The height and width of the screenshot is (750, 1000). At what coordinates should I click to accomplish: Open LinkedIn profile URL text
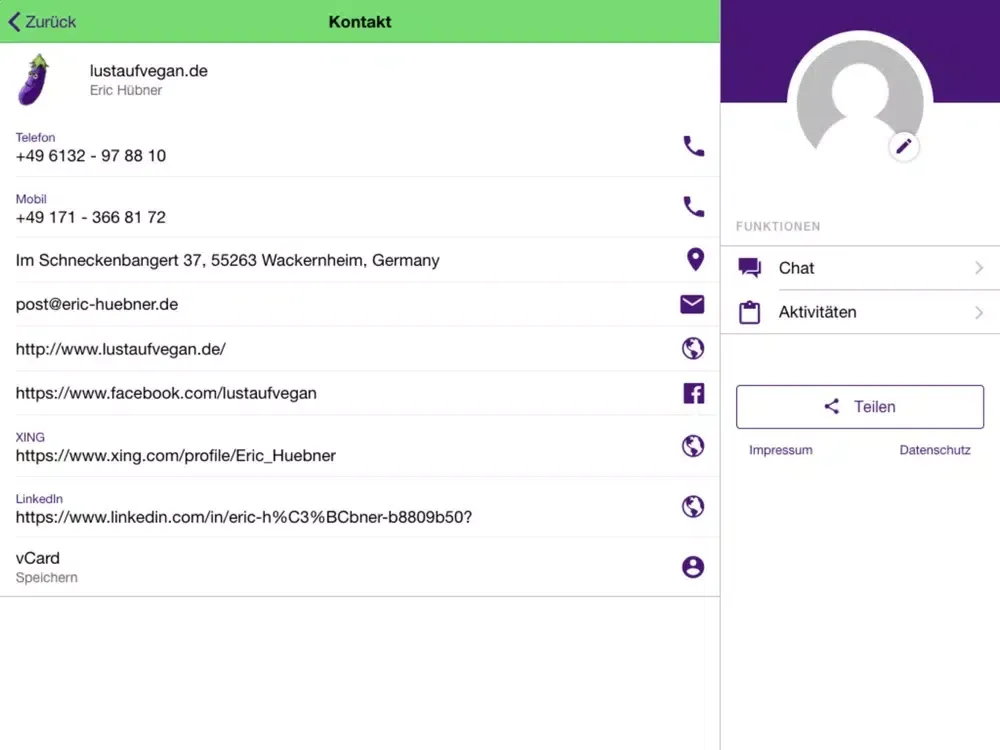click(244, 517)
